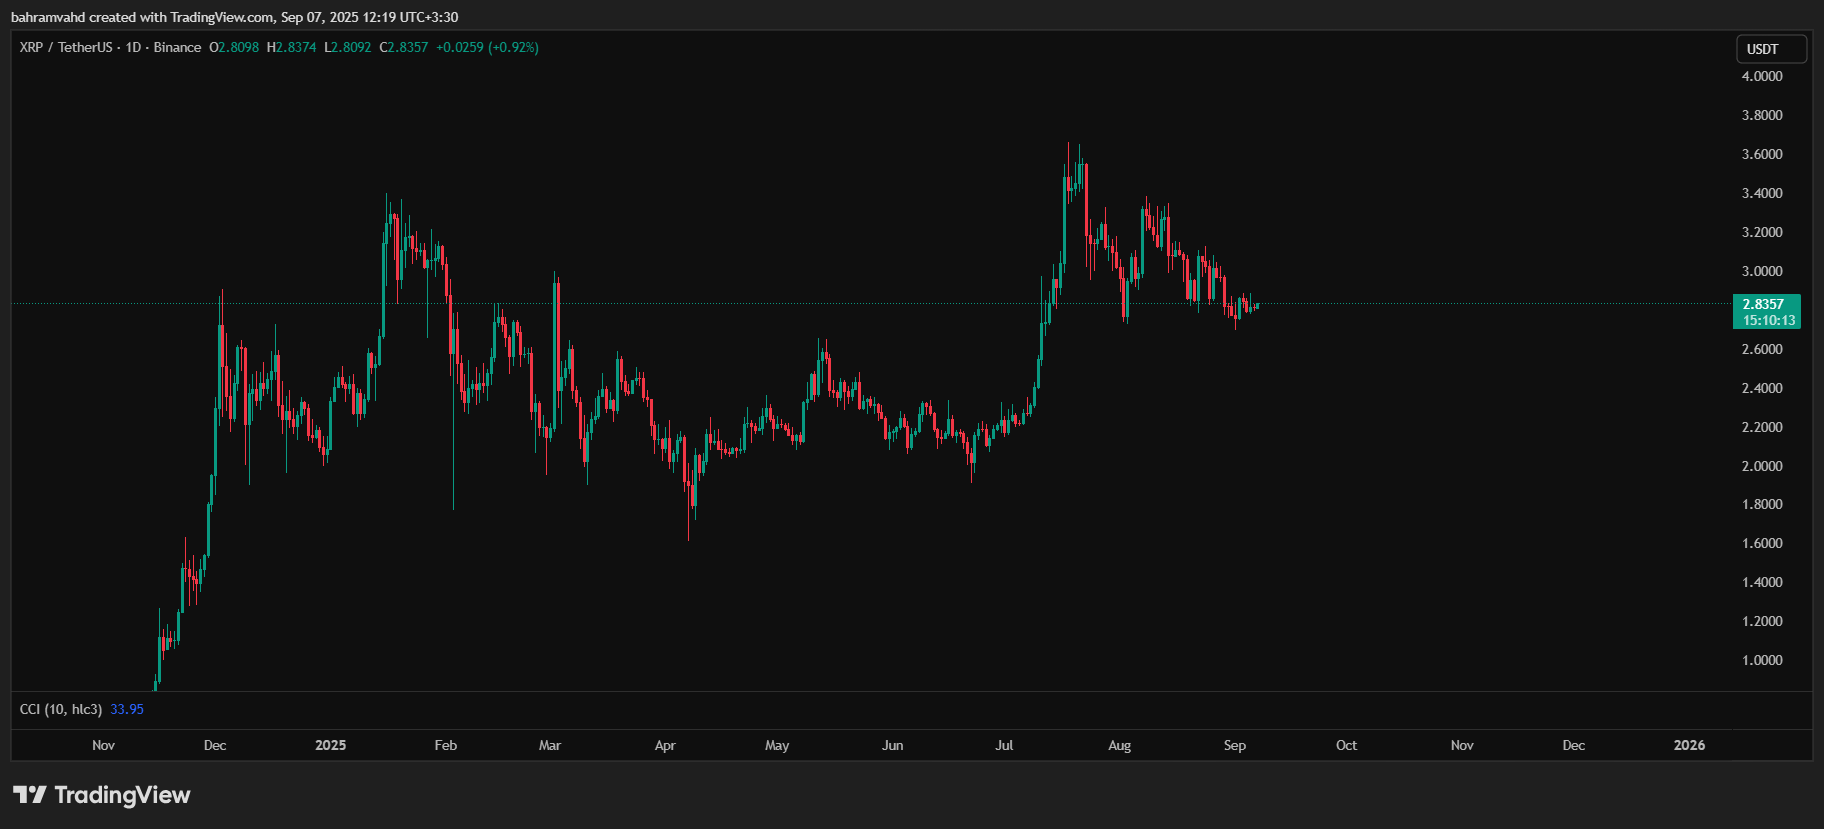Select Jul on the time axis
The image size is (1824, 829).
click(x=1004, y=745)
